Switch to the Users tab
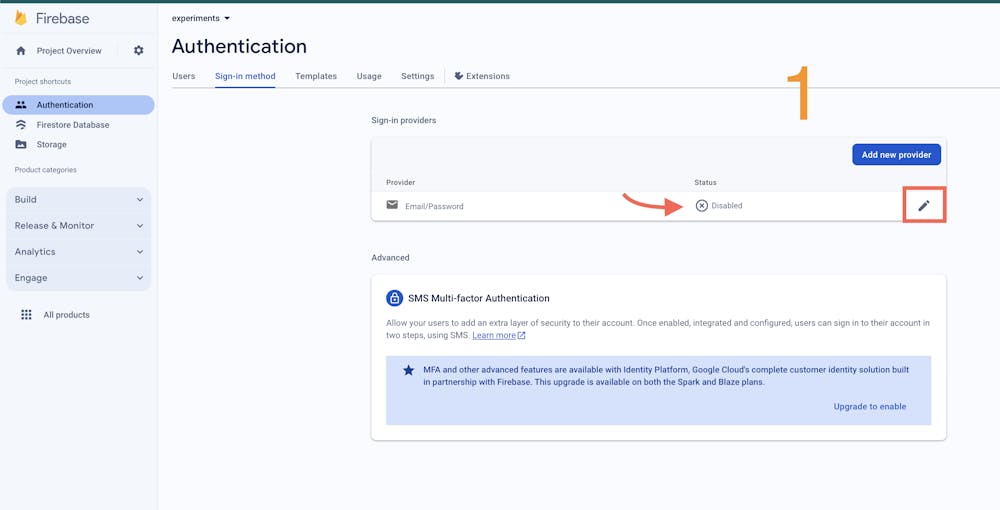 pos(184,76)
